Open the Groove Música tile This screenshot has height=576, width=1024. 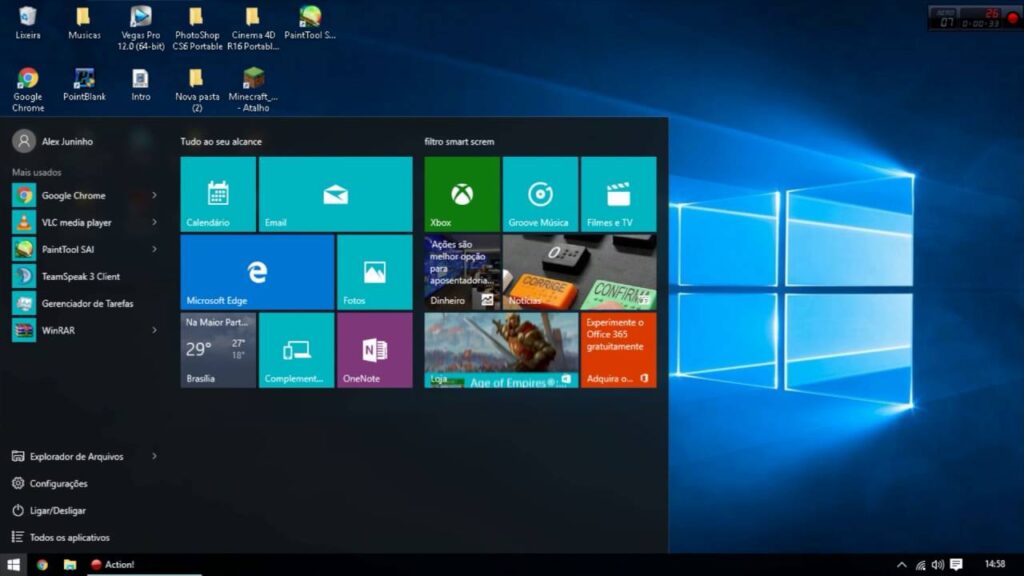[540, 194]
